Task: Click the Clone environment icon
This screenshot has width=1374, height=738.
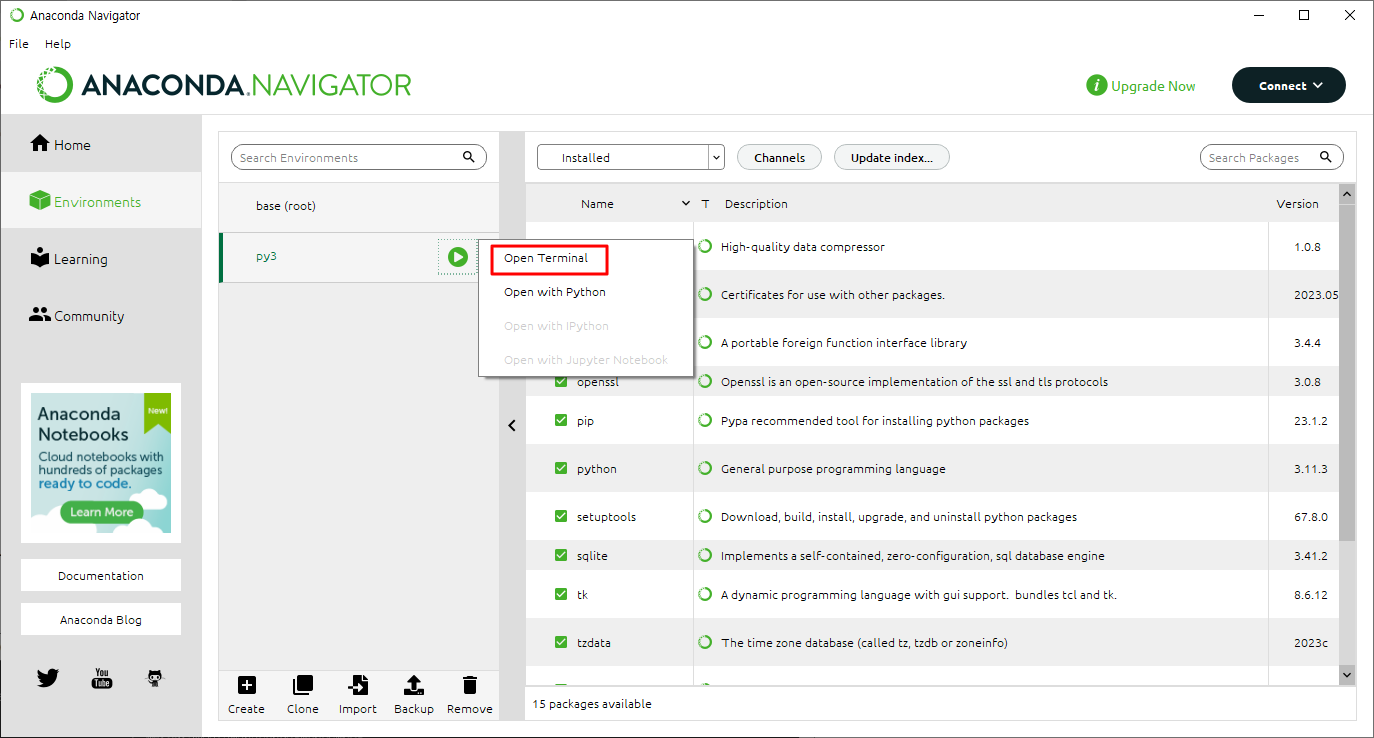Action: click(x=302, y=685)
